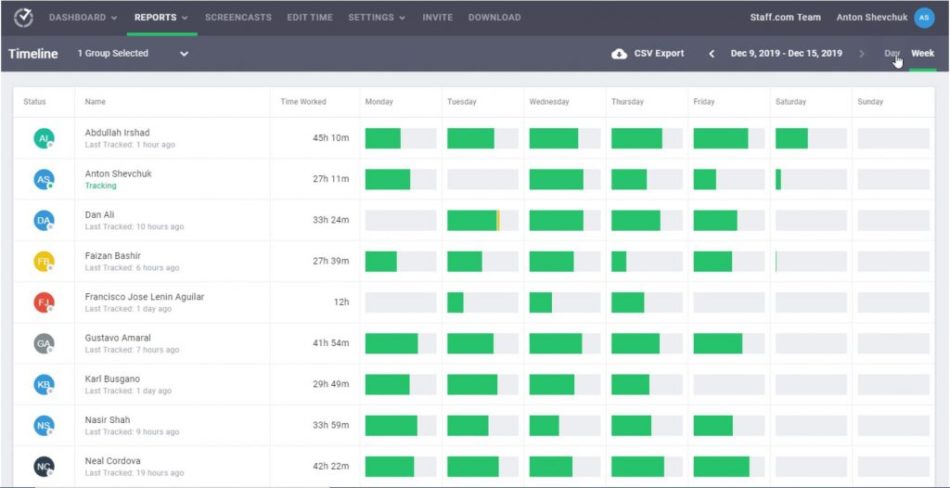Click the Invite link
950x488 pixels.
click(437, 18)
